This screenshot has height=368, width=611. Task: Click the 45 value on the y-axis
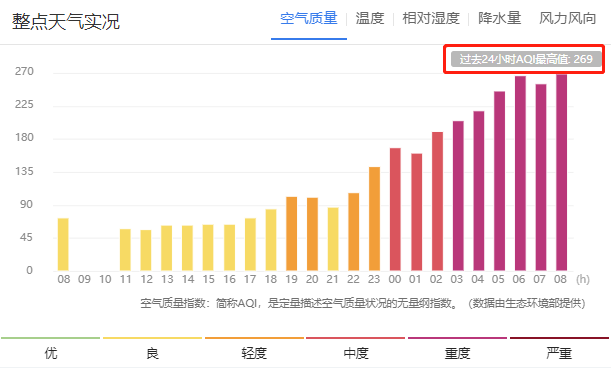tap(26, 237)
